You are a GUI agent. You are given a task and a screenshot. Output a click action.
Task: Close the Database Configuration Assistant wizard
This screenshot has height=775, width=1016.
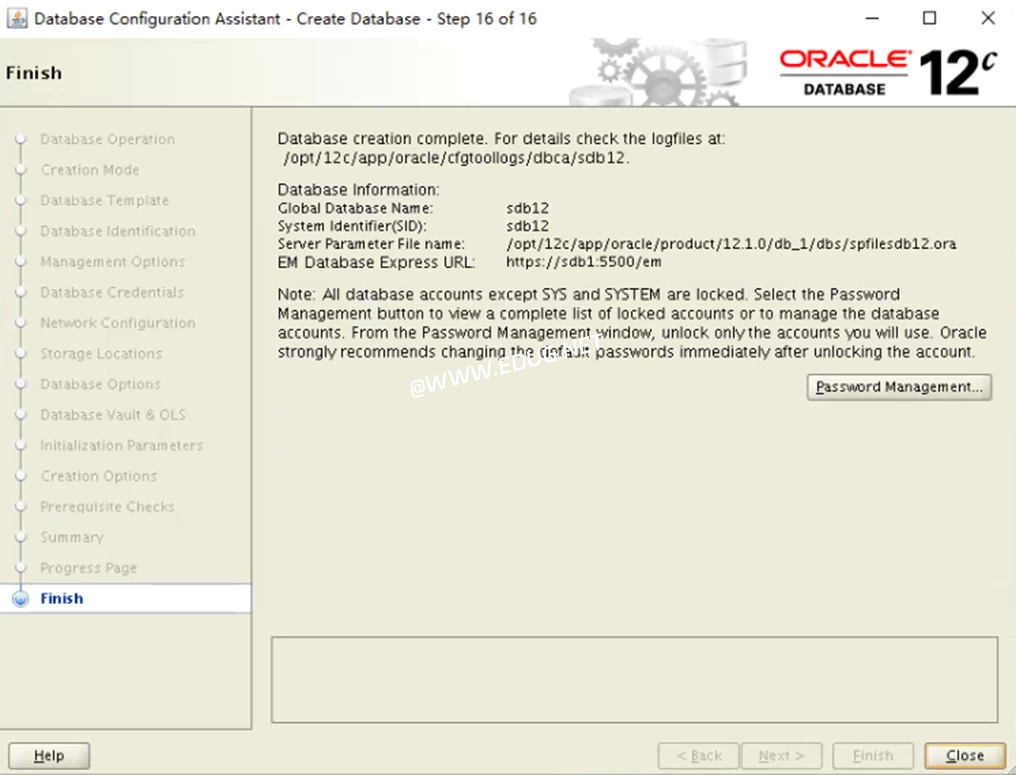click(964, 756)
